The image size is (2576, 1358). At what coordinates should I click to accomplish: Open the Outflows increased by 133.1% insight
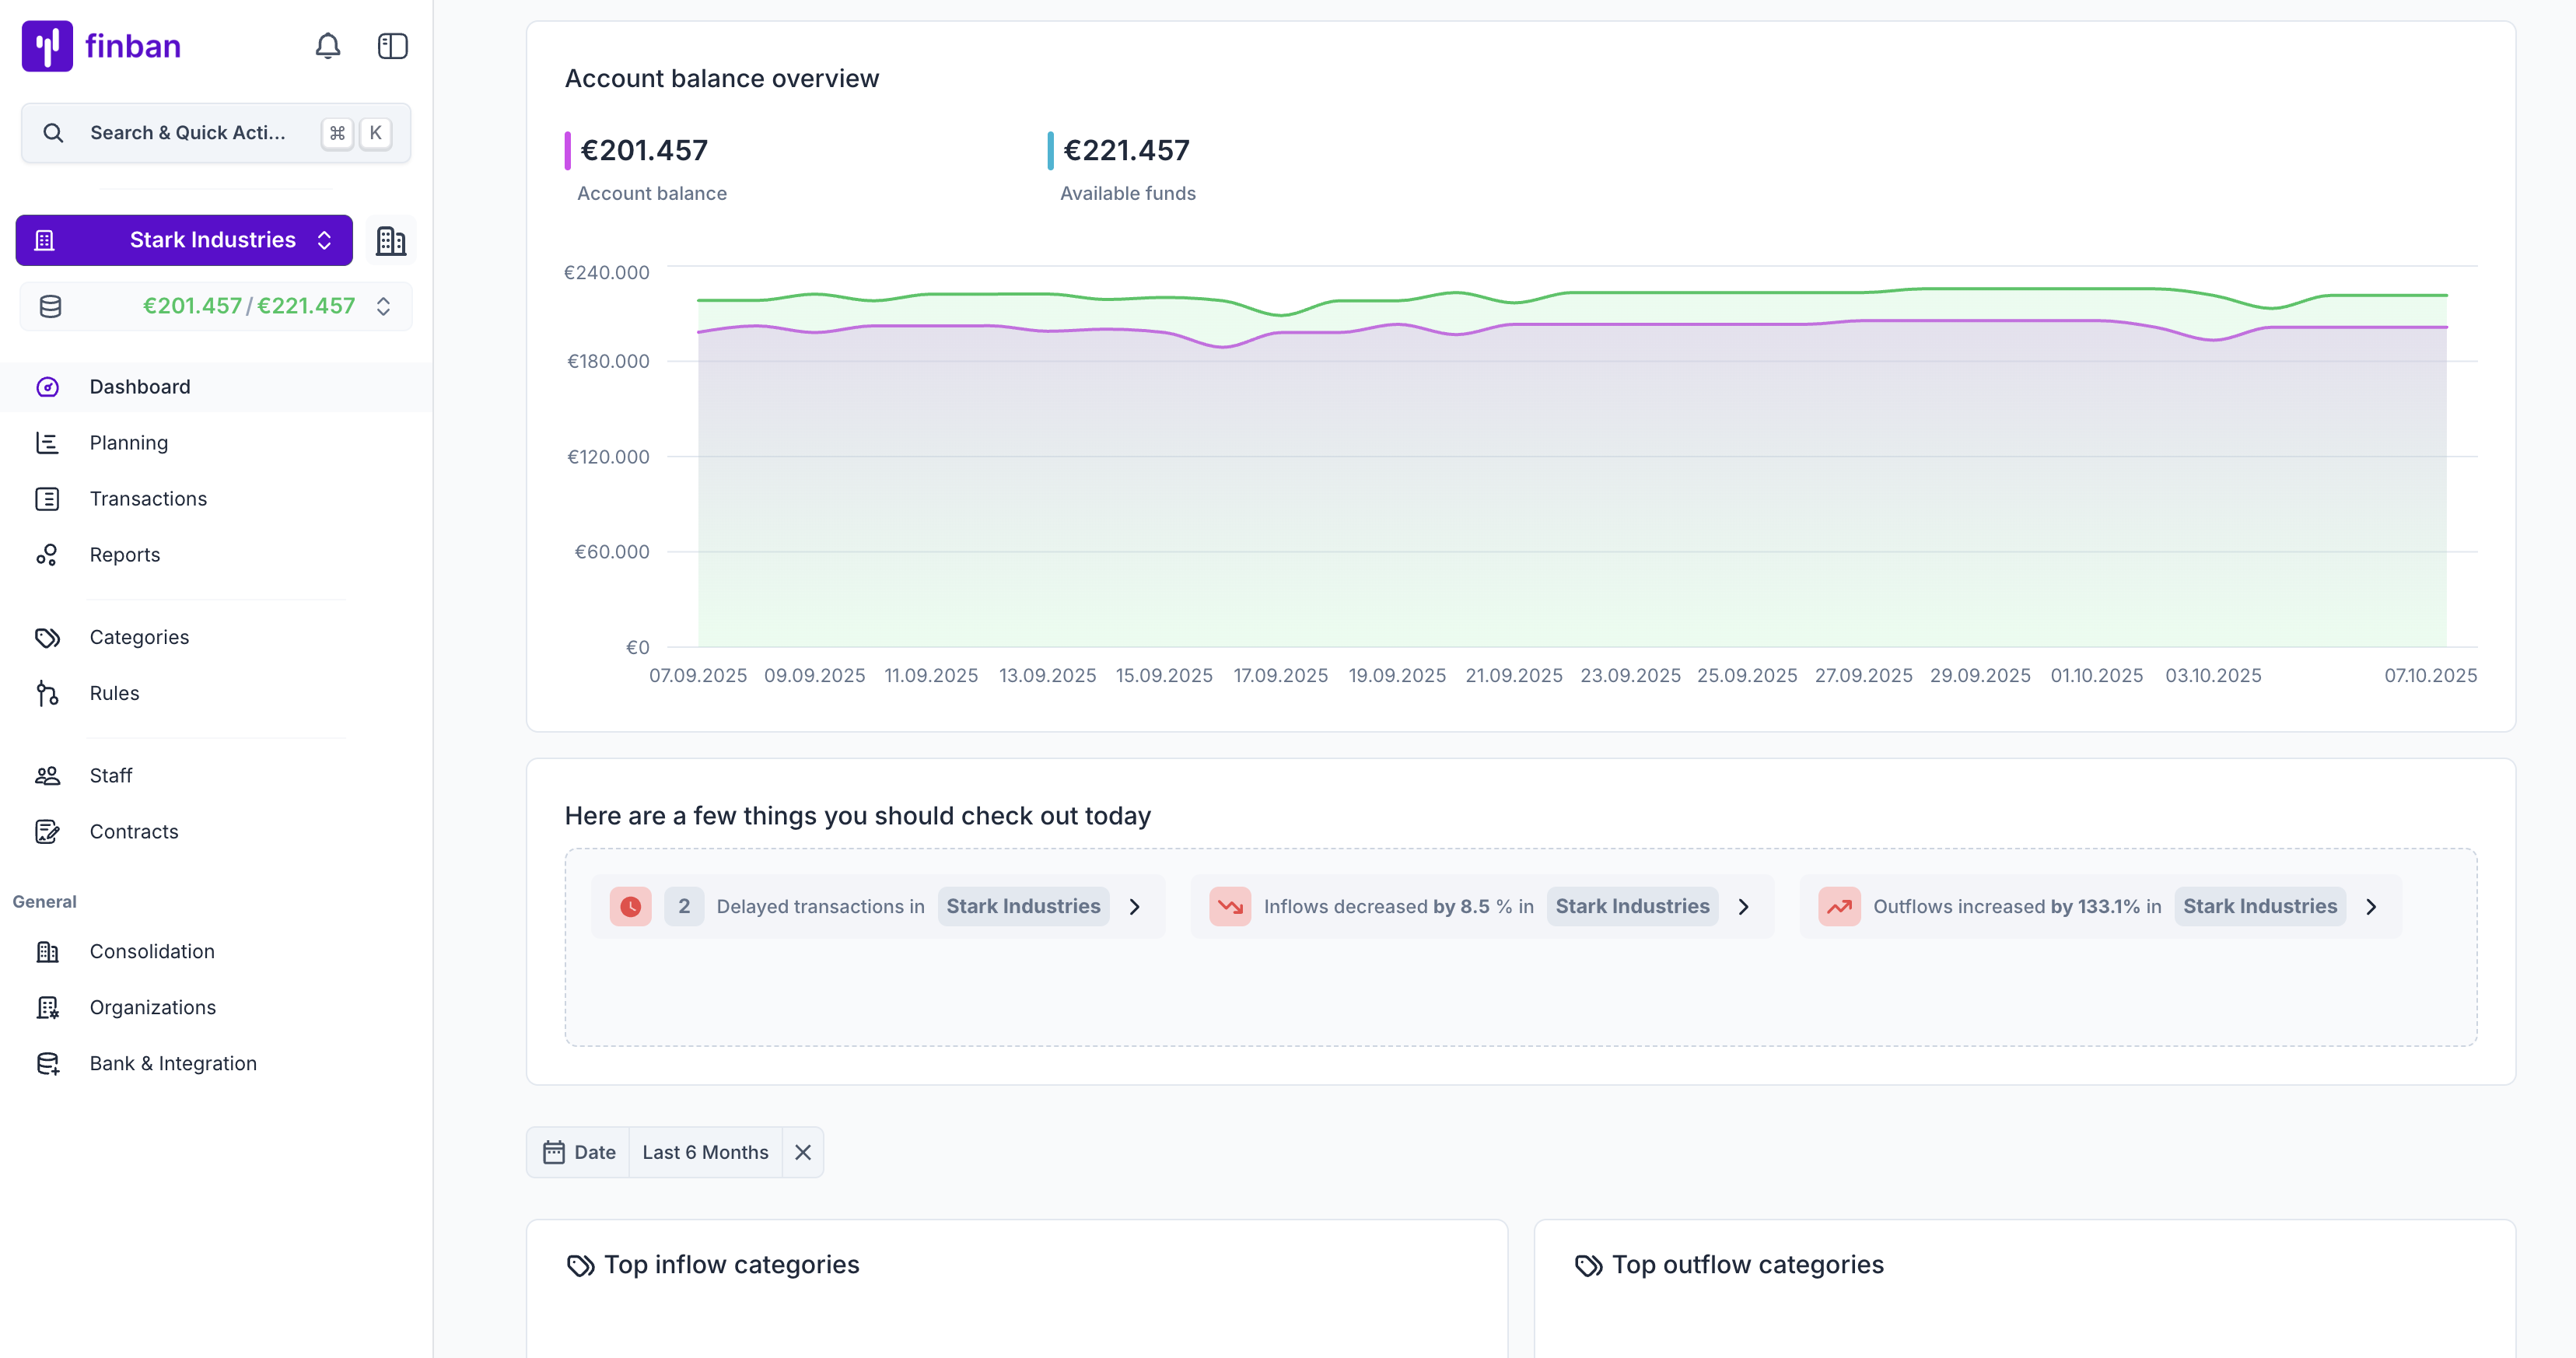2370,906
